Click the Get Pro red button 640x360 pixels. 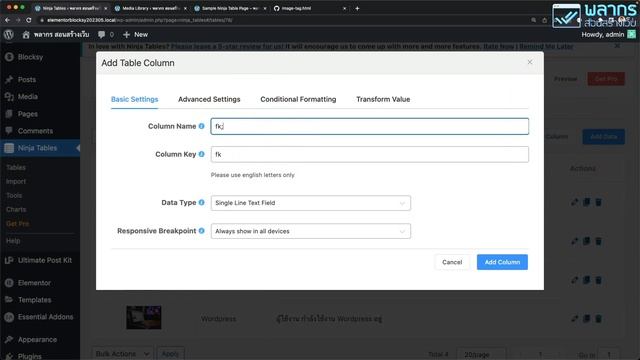coord(606,79)
